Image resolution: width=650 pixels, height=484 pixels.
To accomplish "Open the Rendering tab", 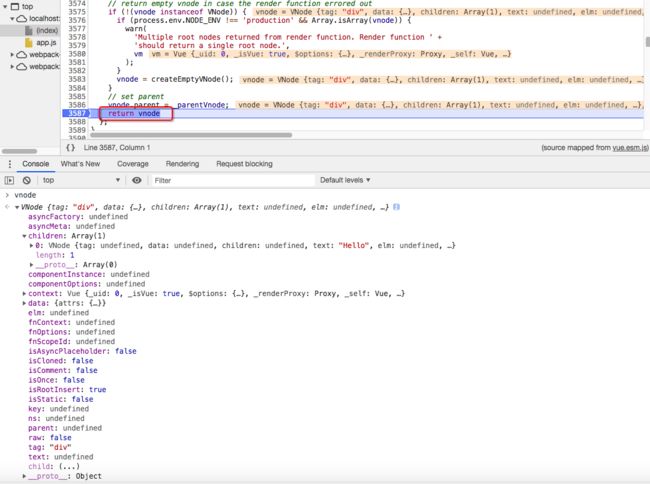I will point(182,164).
